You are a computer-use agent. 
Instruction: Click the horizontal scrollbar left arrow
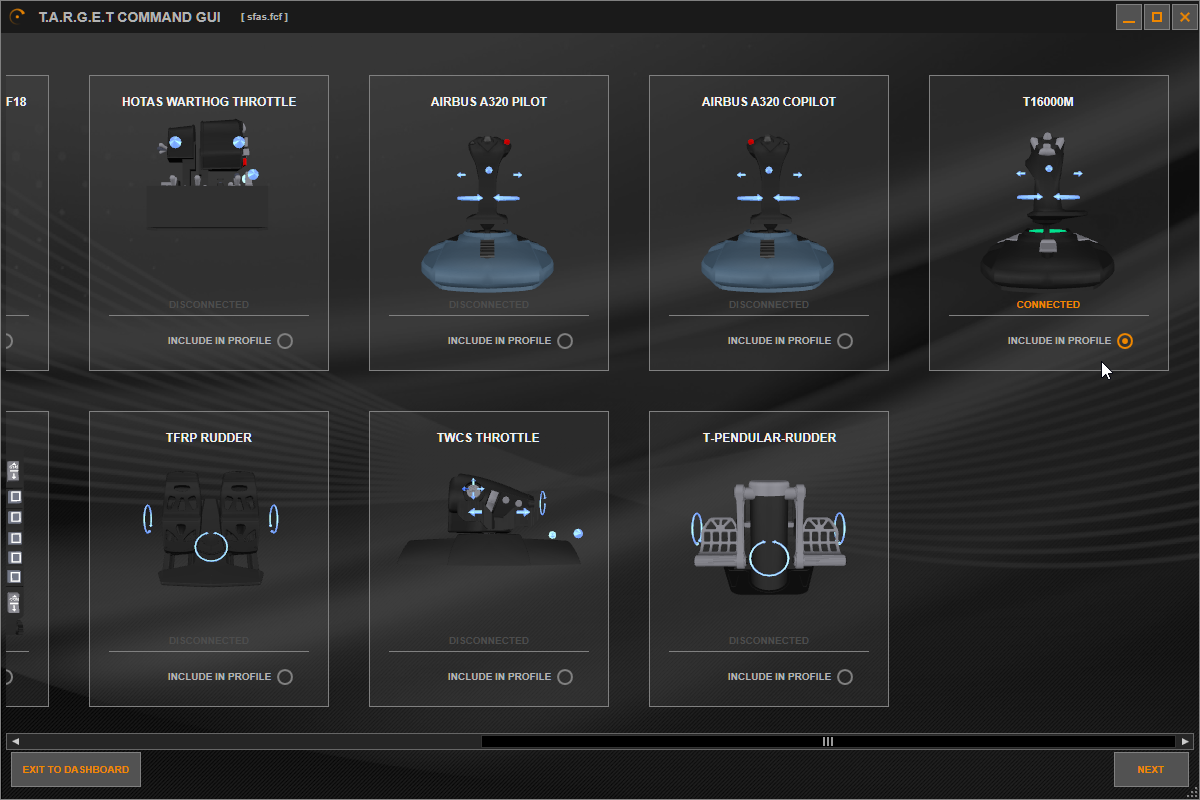[x=15, y=742]
